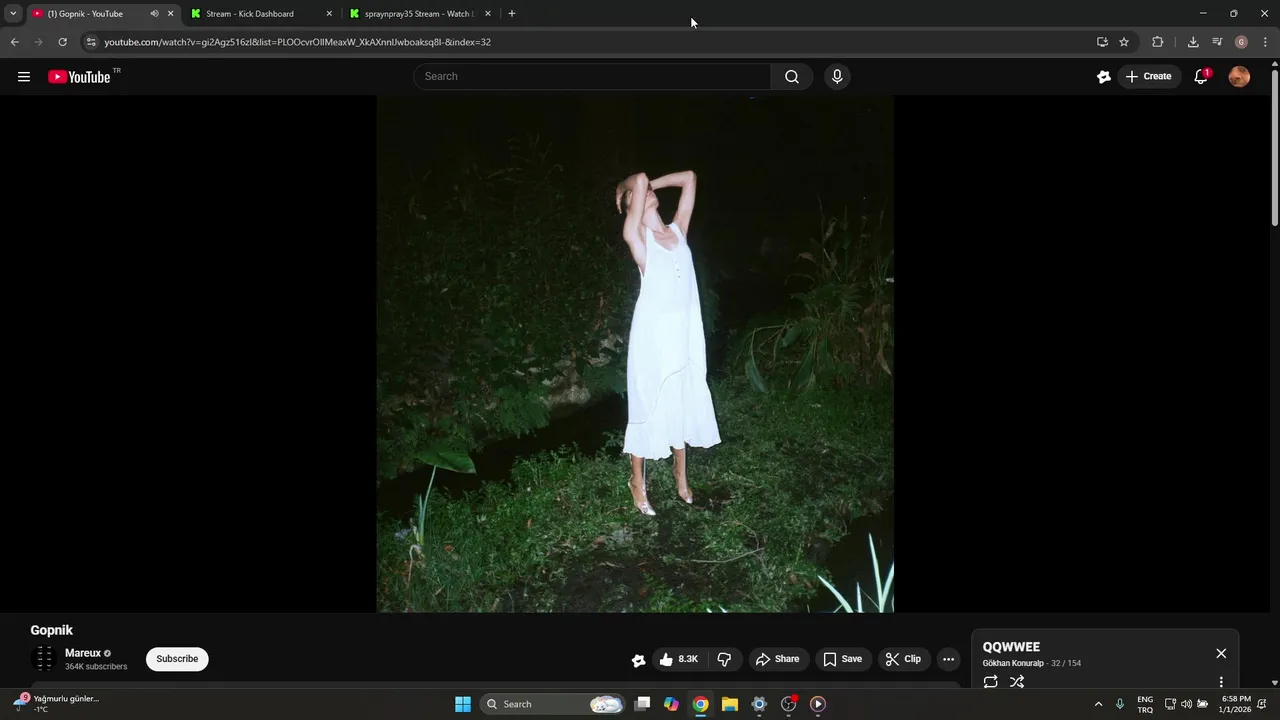Viewport: 1280px width, 720px height.
Task: Open the weather widget Yağmurlu günler
Action: (x=56, y=704)
